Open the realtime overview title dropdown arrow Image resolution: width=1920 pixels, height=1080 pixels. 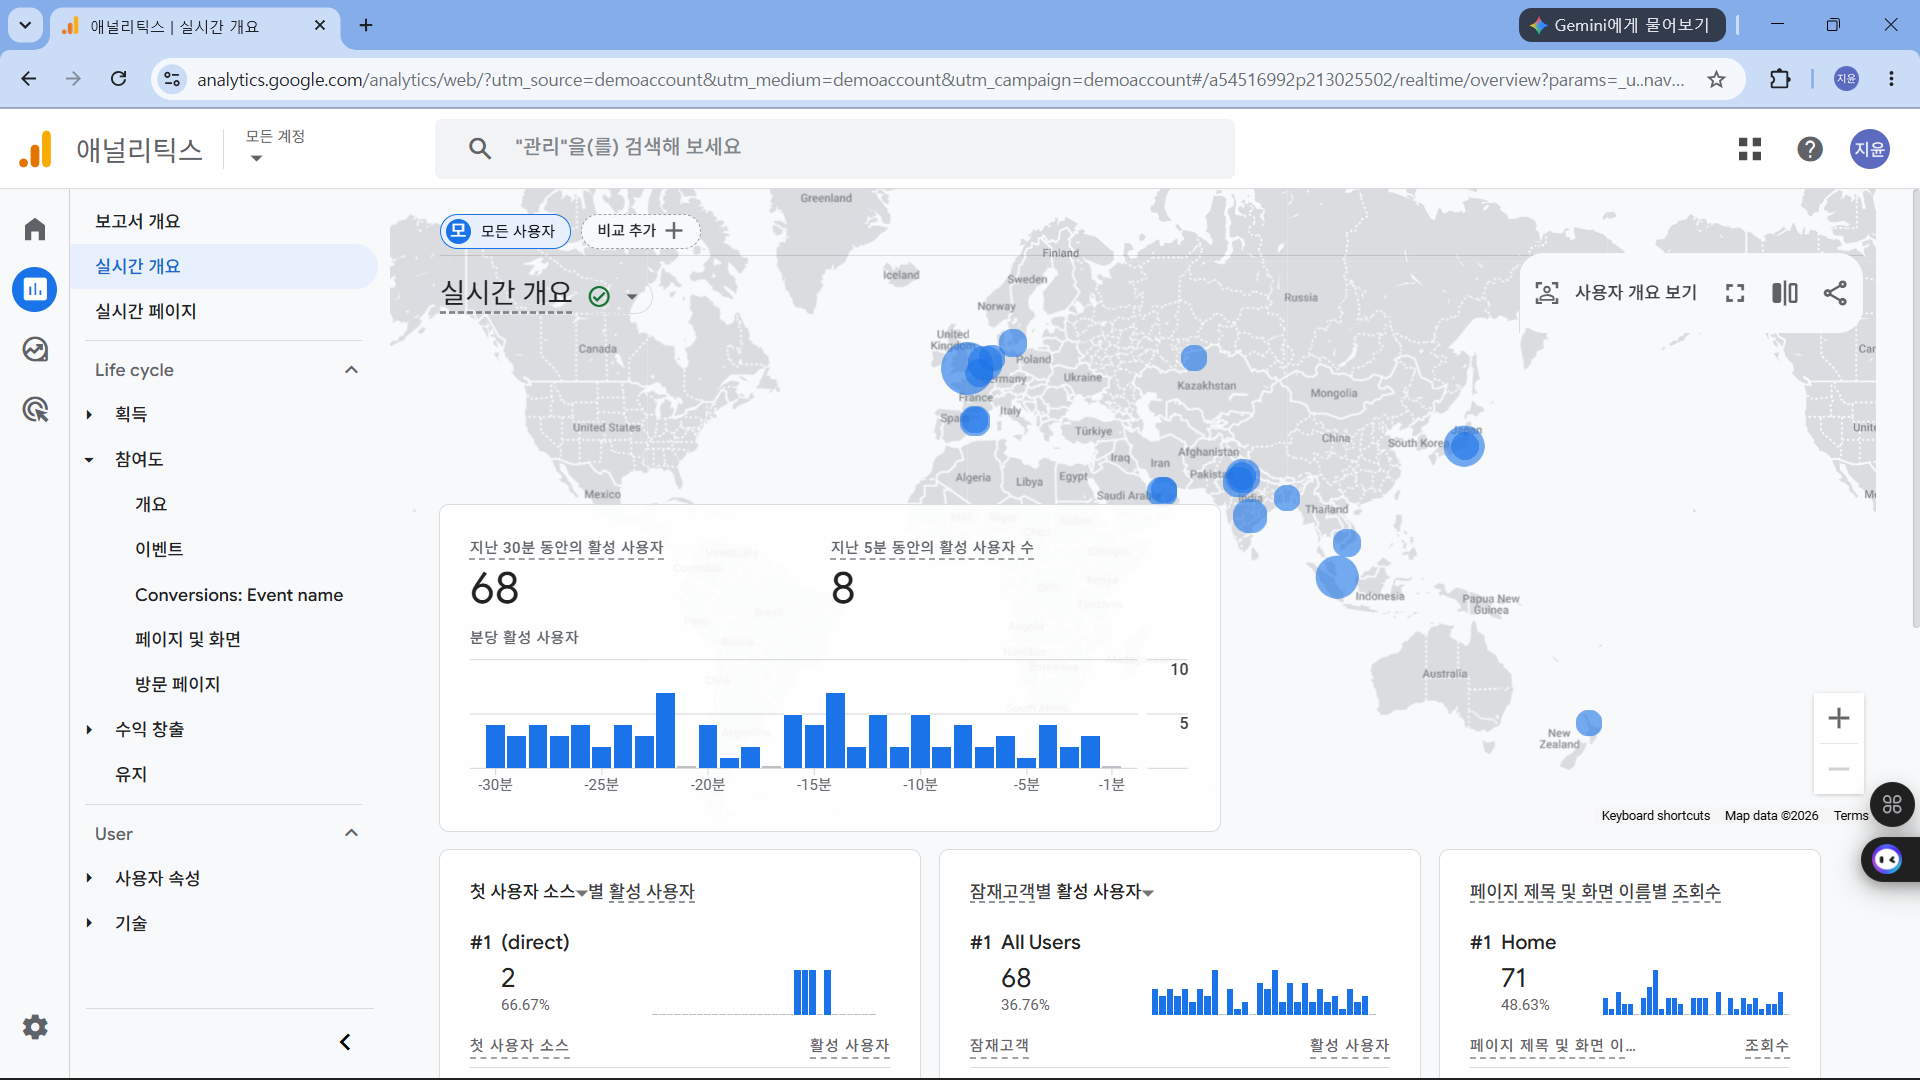(632, 296)
